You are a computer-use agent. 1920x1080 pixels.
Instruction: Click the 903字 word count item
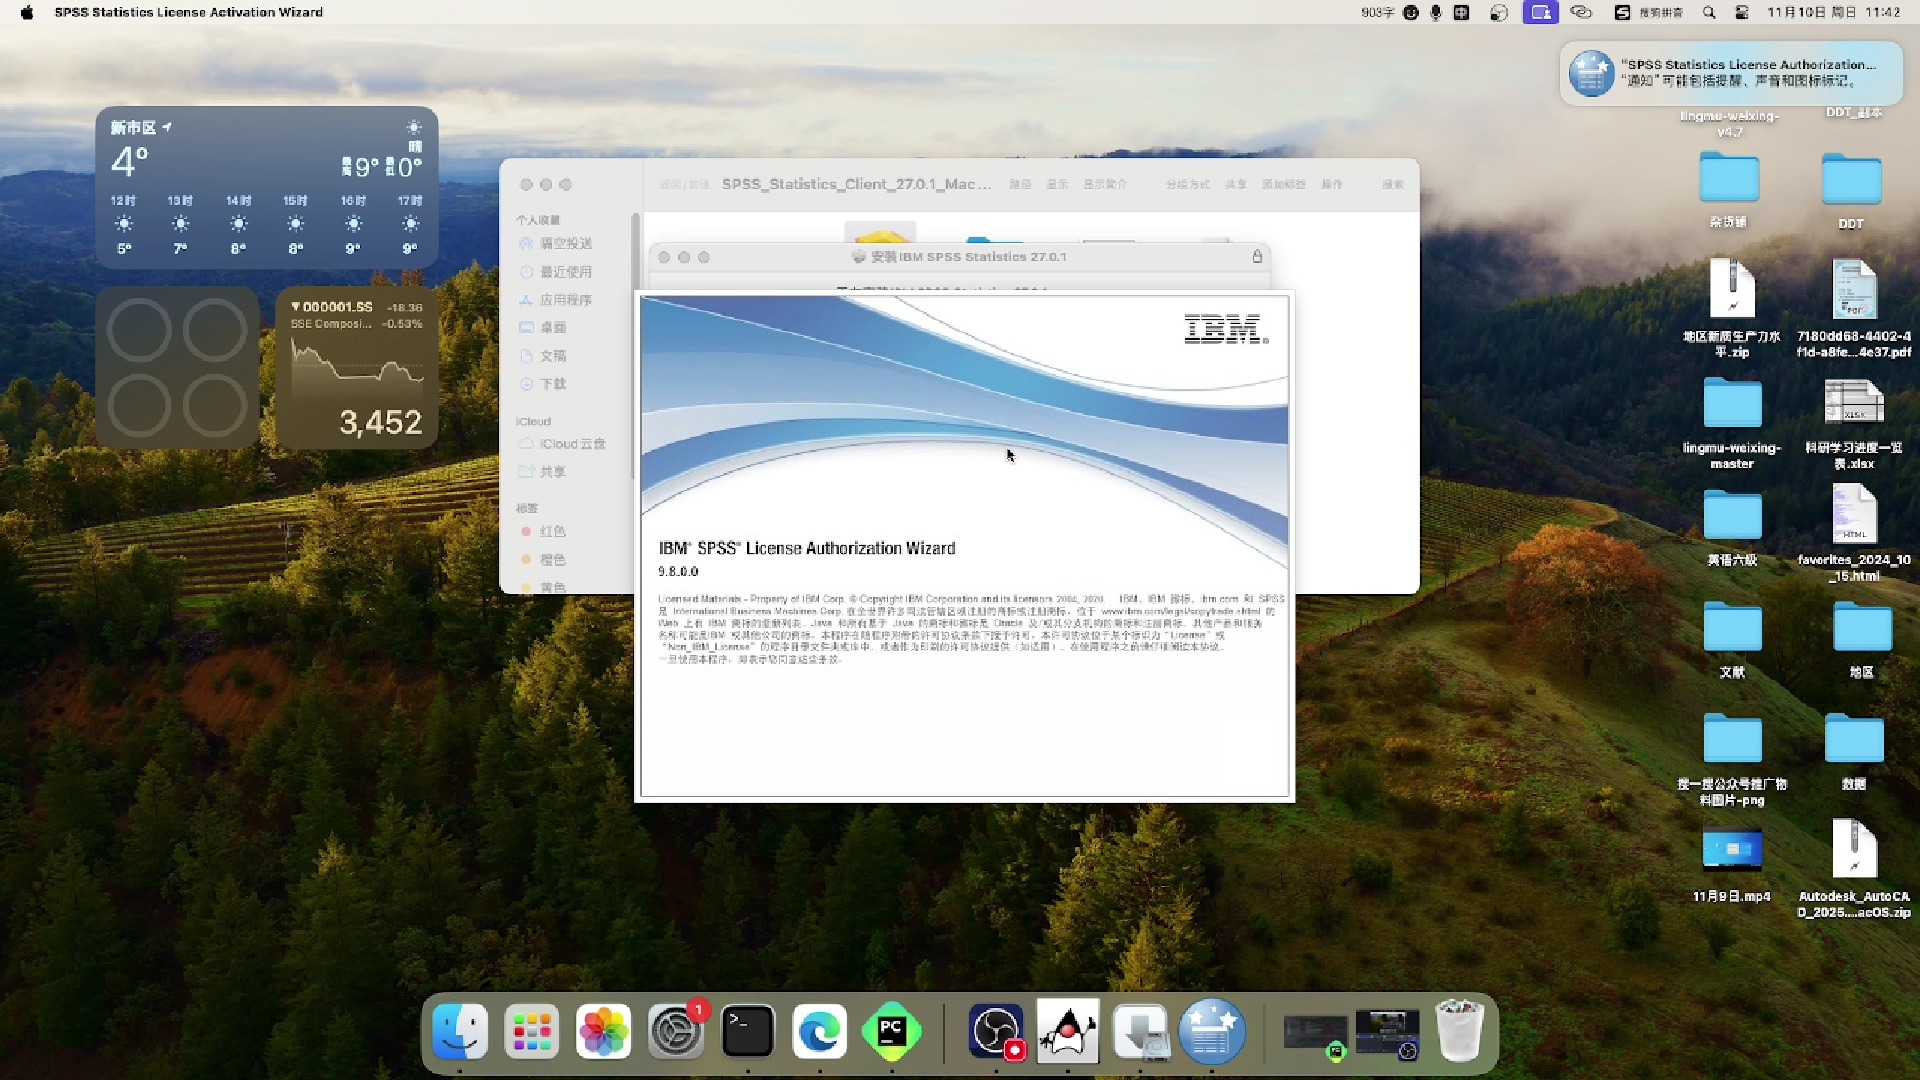point(1377,12)
